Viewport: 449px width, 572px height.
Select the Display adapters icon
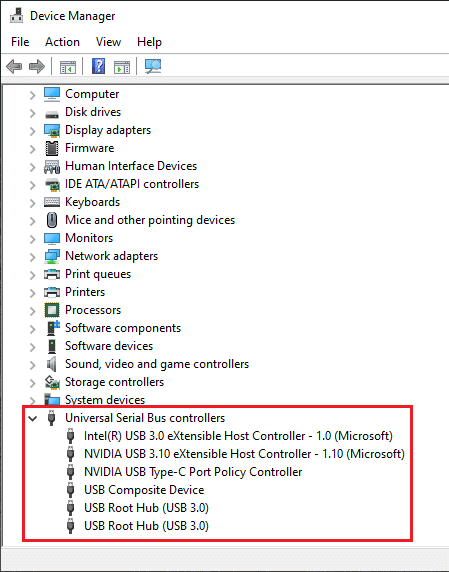pyautogui.click(x=52, y=130)
